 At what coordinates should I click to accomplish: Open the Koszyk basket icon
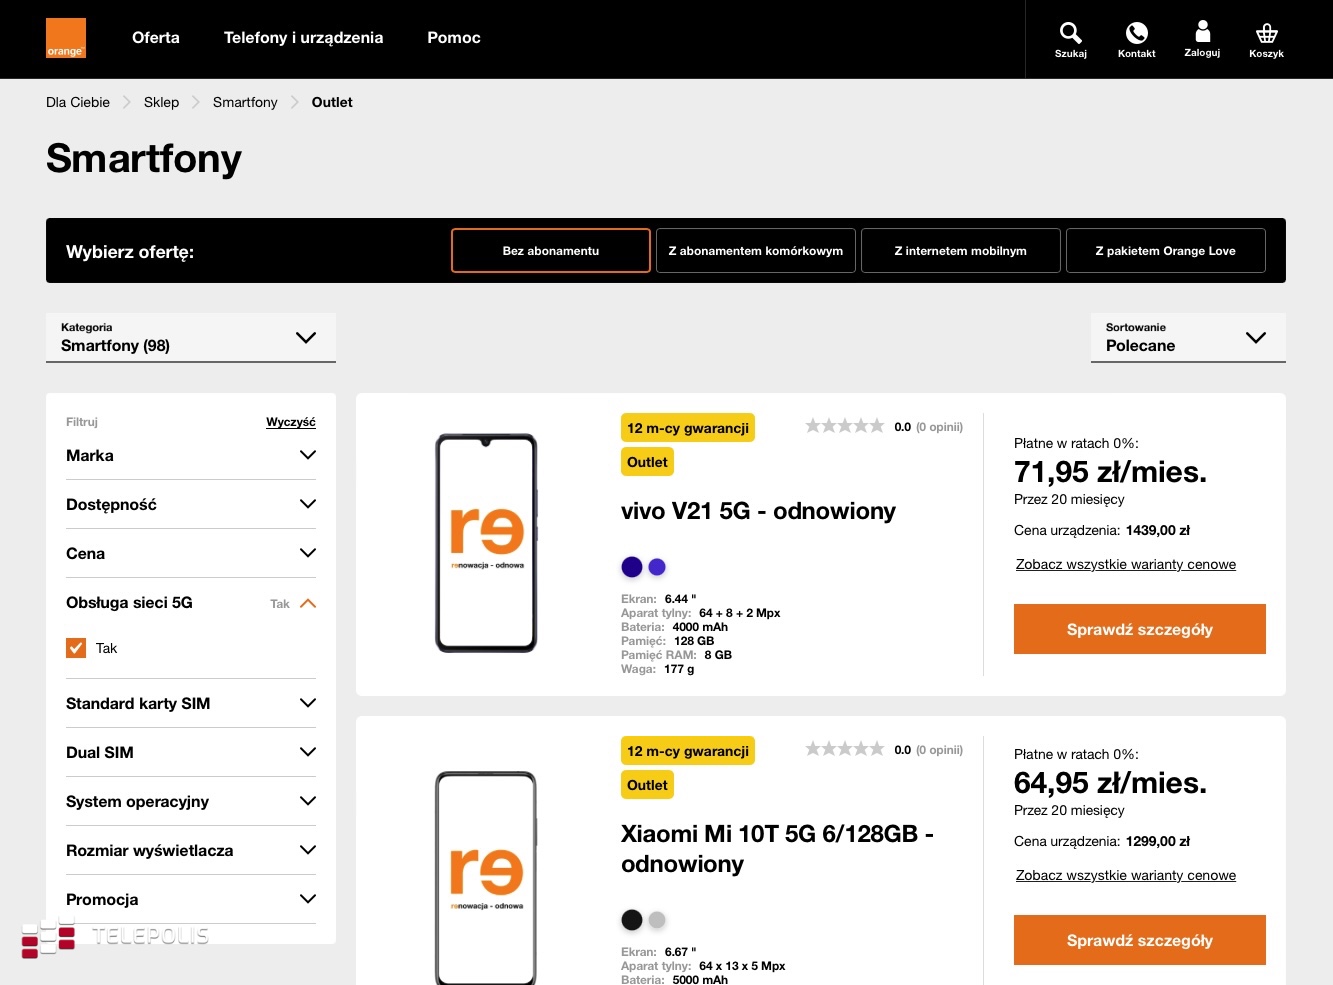1266,33
